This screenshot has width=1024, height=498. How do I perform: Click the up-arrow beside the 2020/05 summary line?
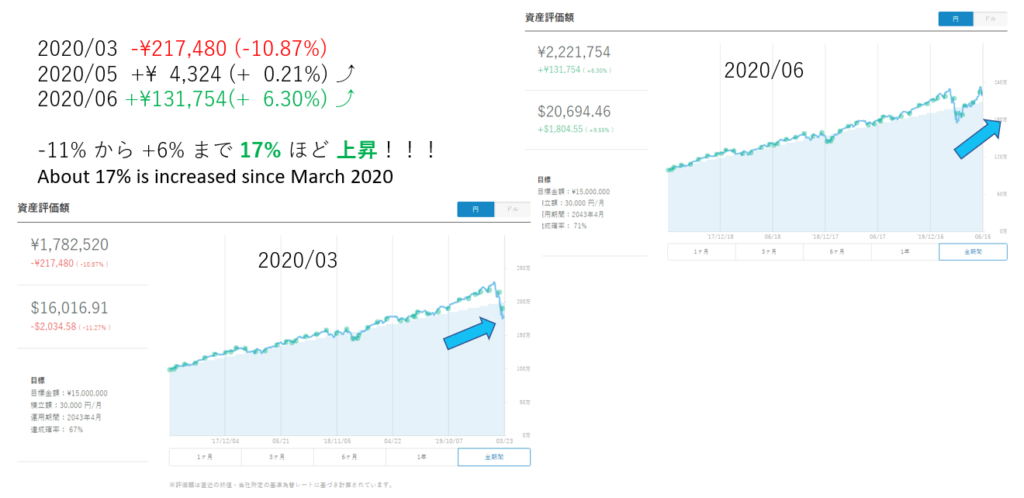pos(345,73)
